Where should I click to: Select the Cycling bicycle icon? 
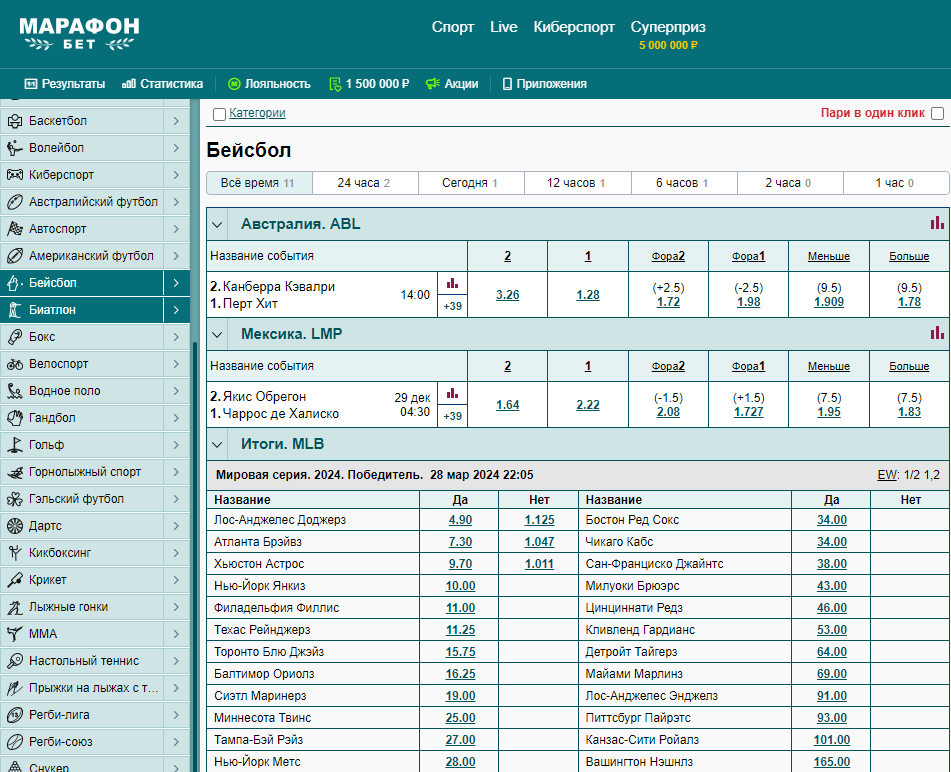click(15, 364)
